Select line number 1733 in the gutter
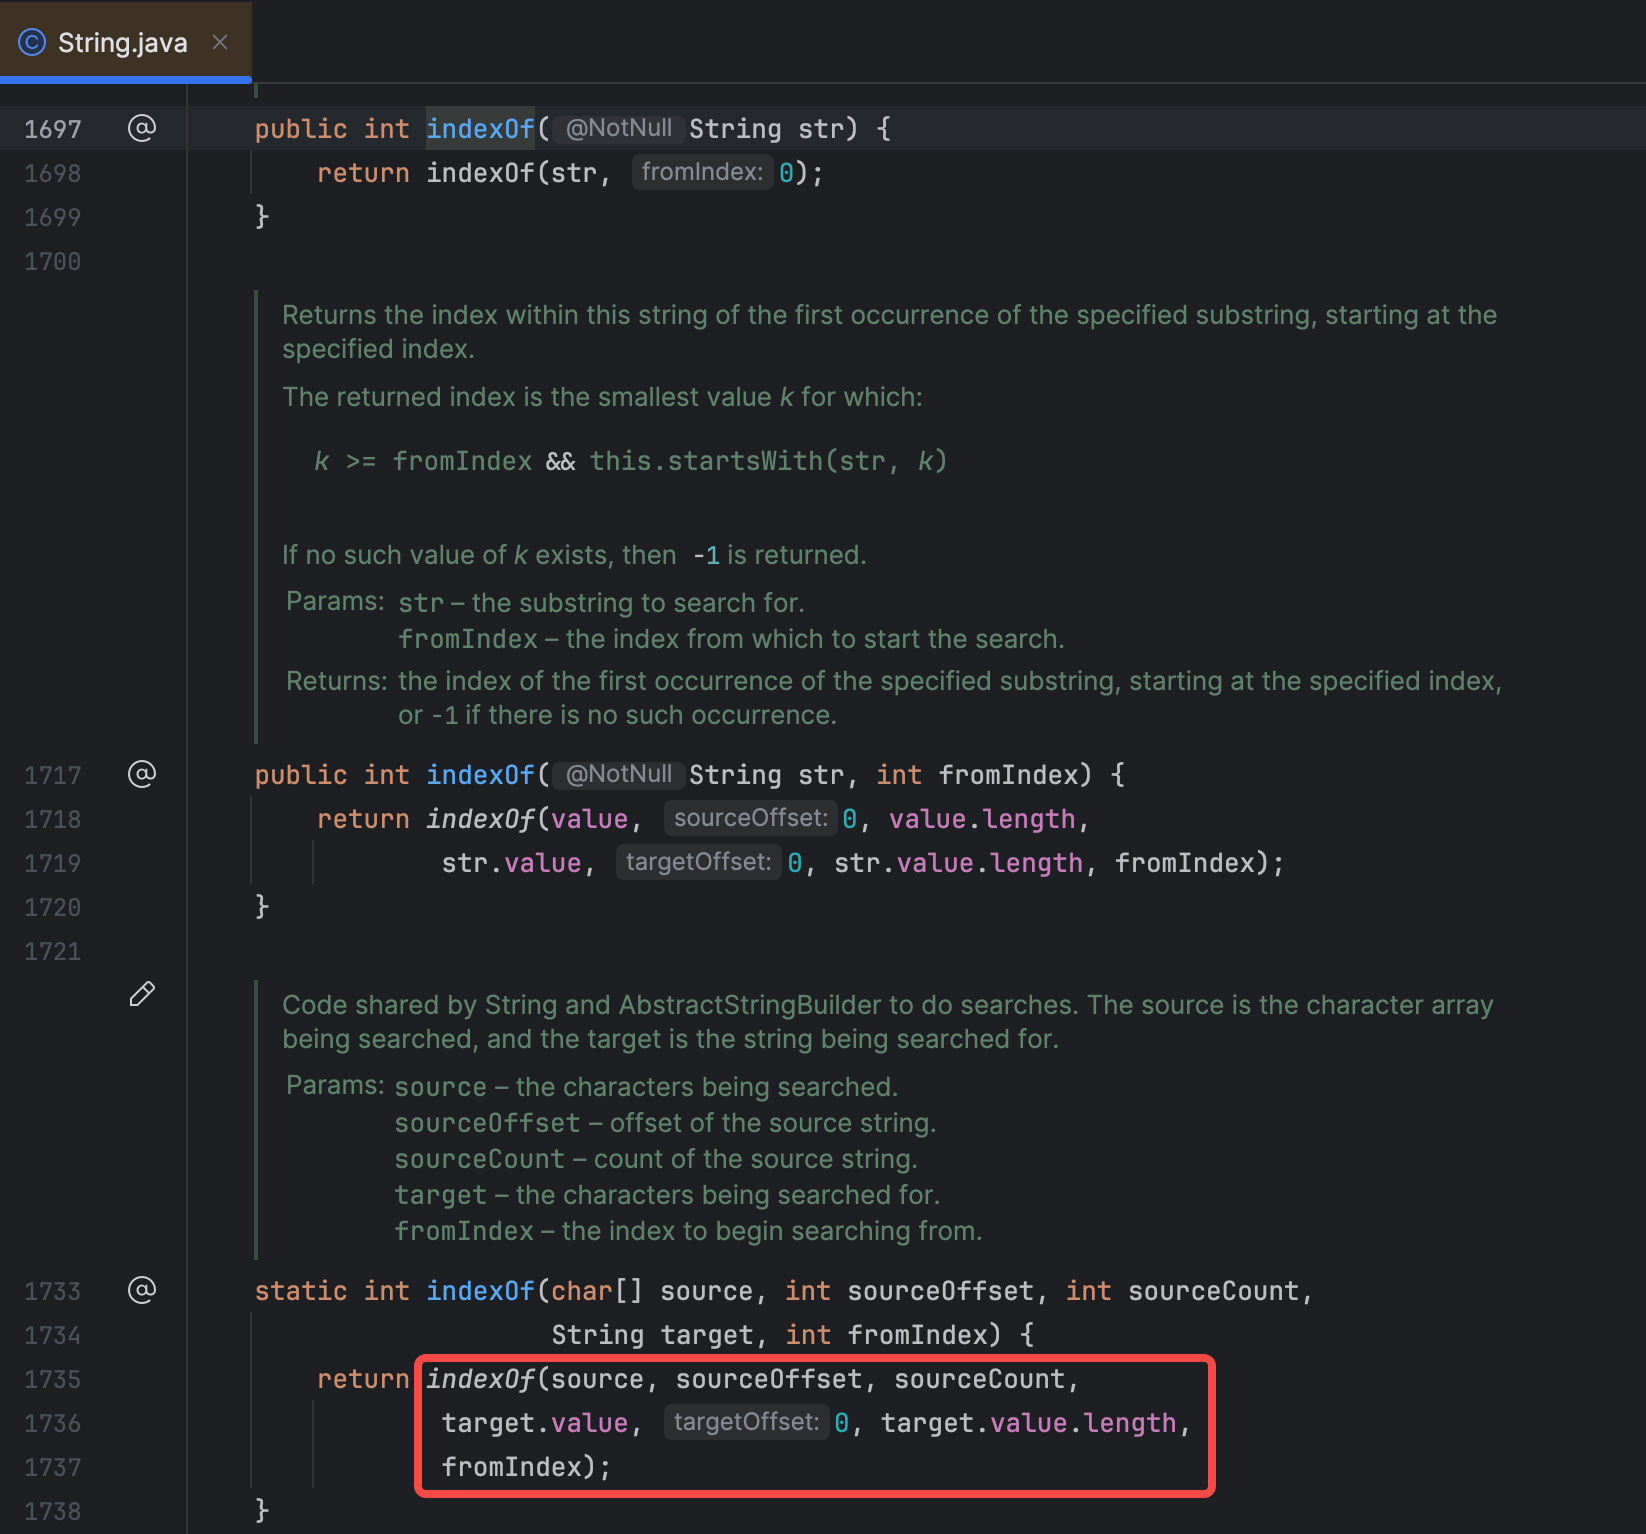This screenshot has height=1534, width=1646. click(53, 1291)
